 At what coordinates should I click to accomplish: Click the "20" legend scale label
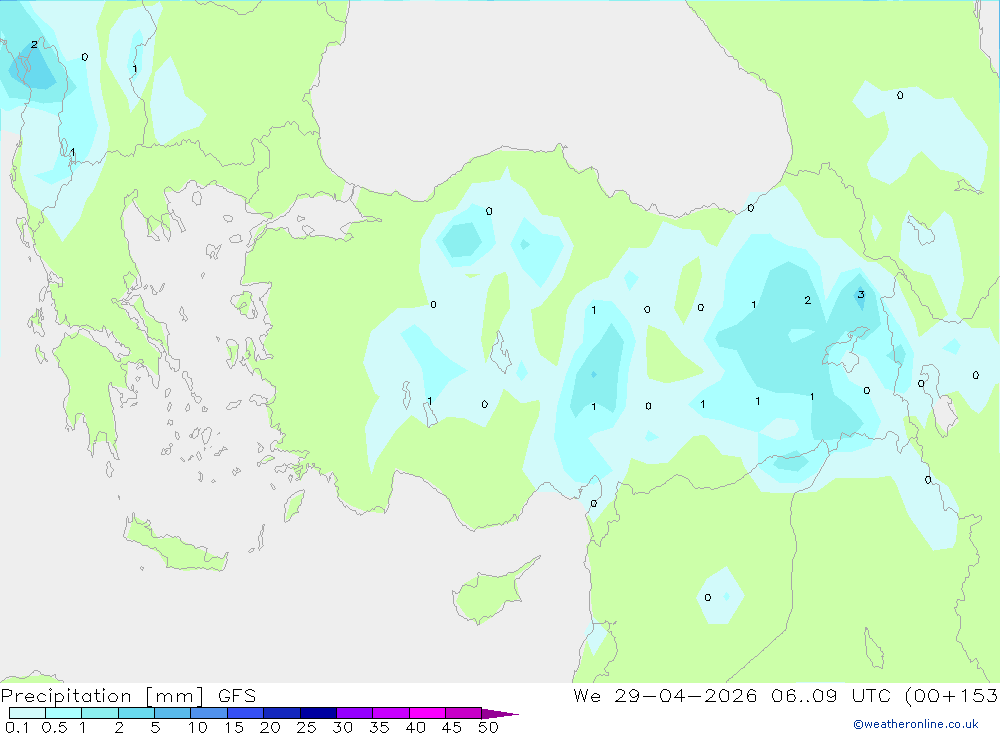pos(270,727)
